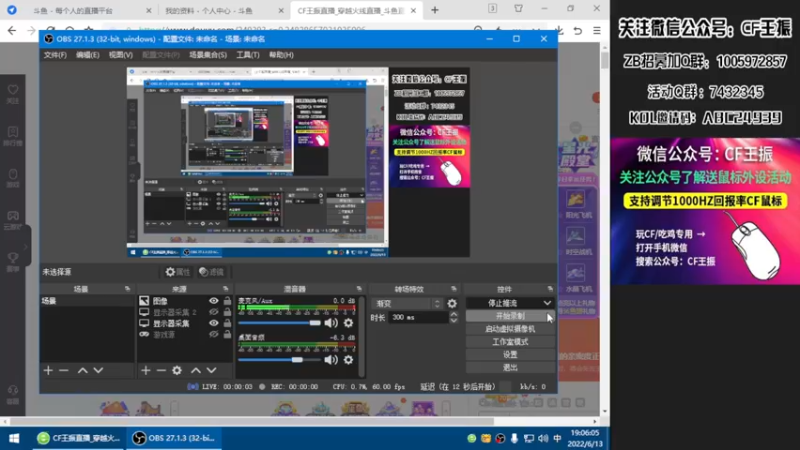
Task: Open OBS 设置 from the controls panel
Action: coord(510,355)
